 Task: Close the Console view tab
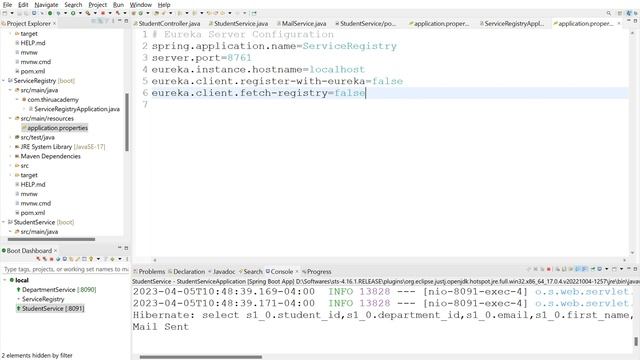[297, 271]
